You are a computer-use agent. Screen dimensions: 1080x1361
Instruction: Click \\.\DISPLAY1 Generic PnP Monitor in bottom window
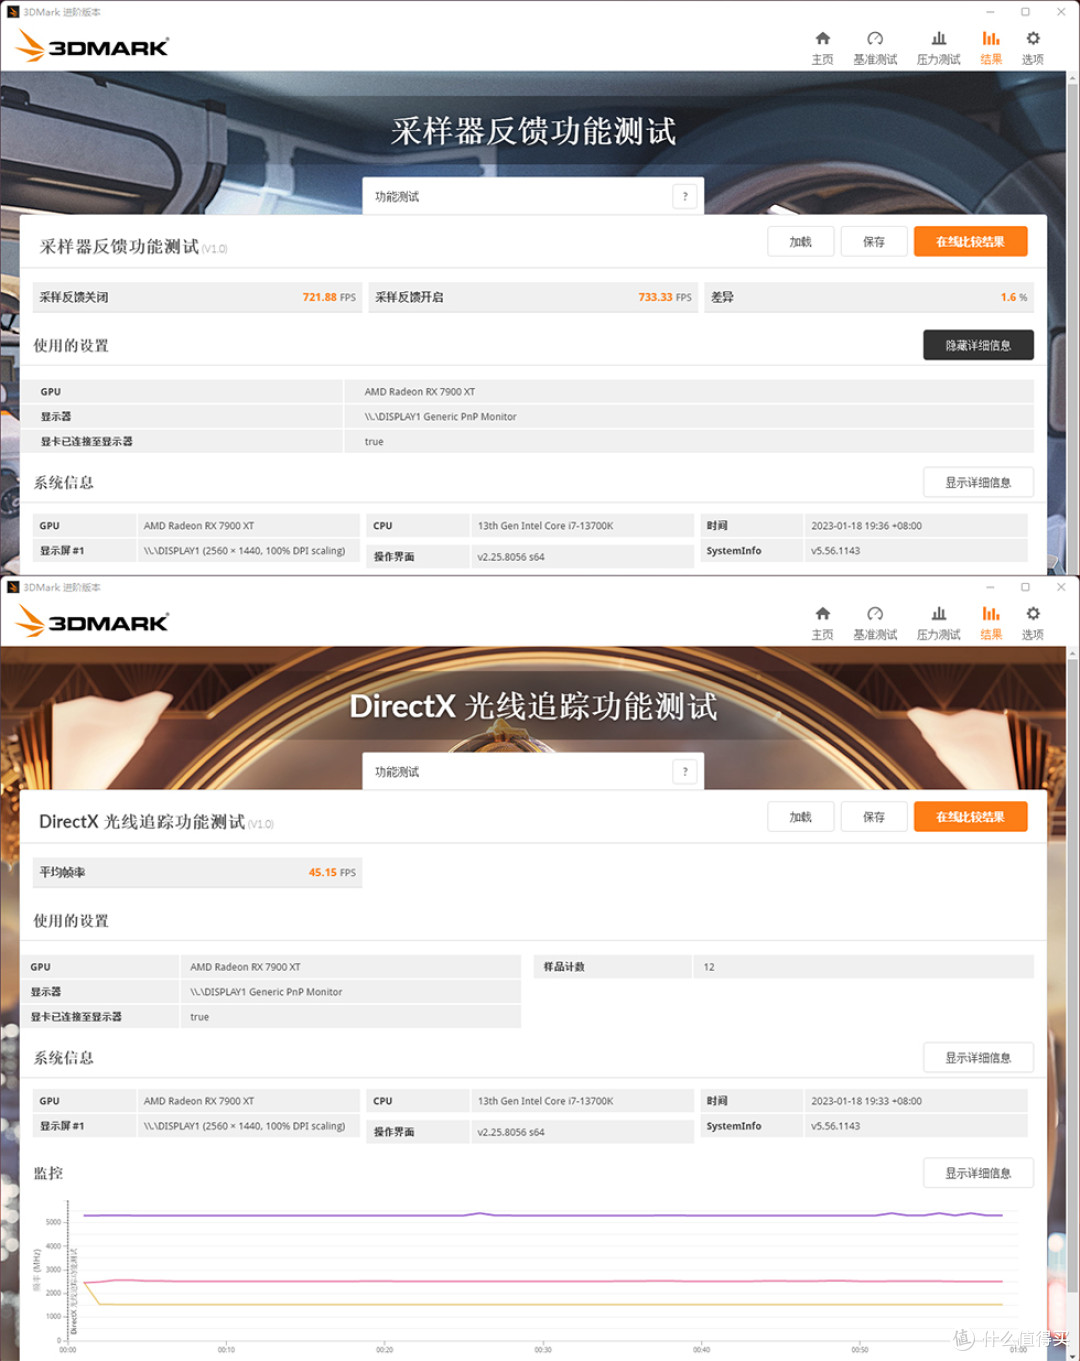(266, 992)
